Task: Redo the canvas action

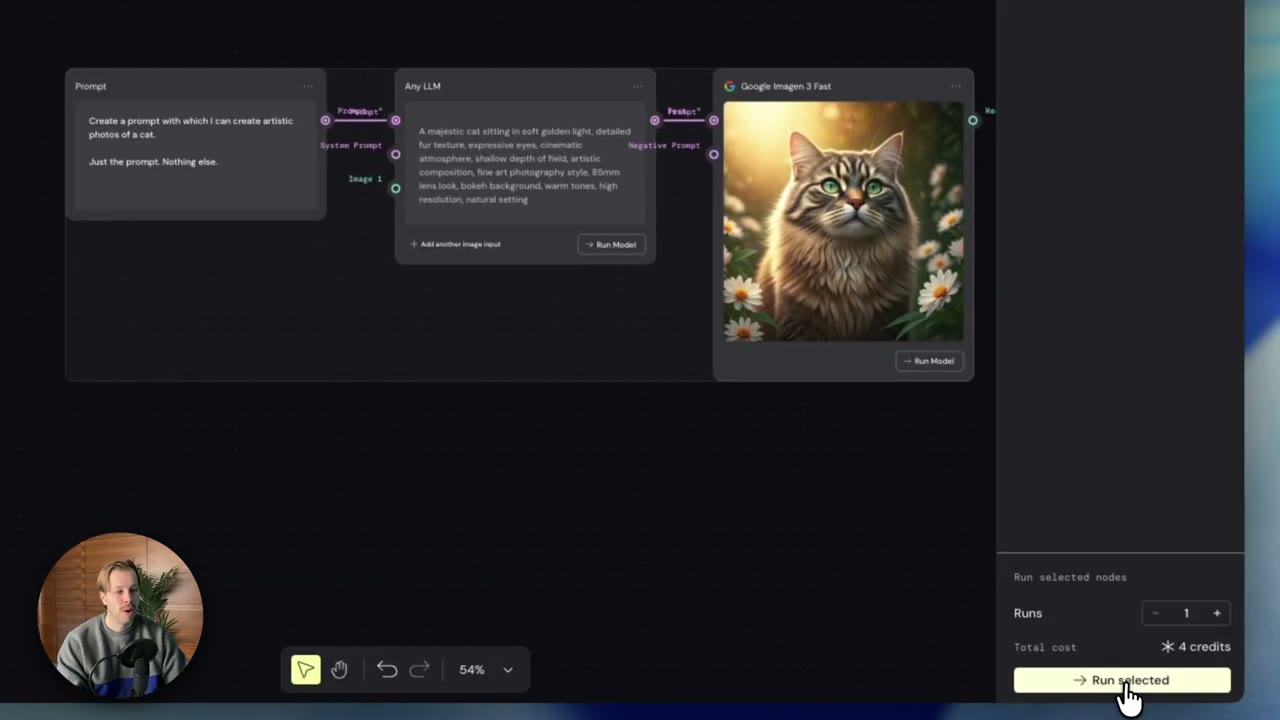Action: click(420, 670)
